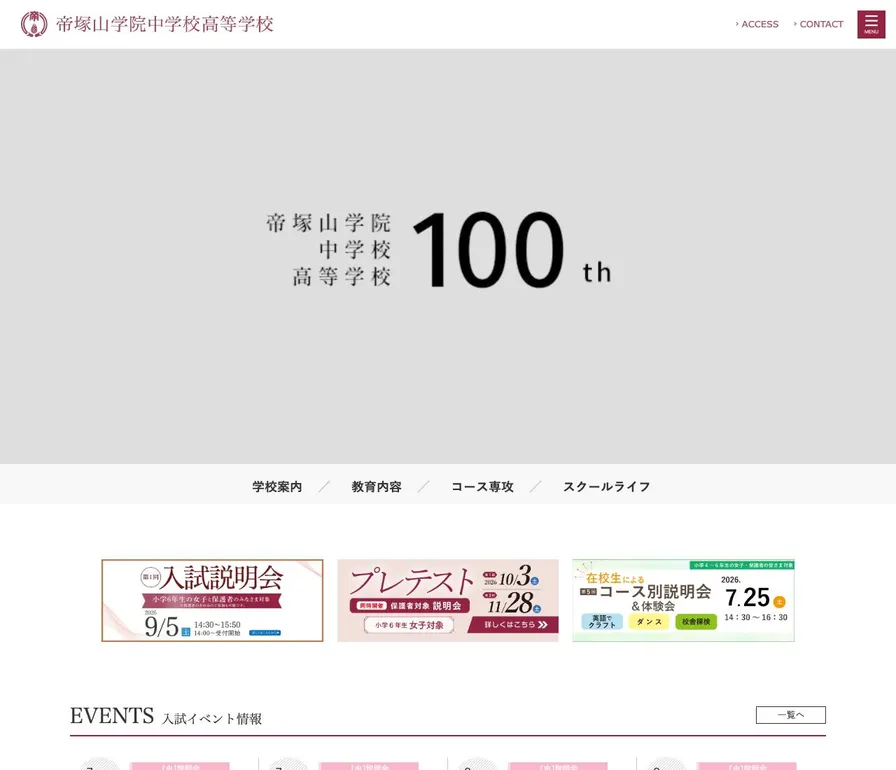896x770 pixels.
Task: Open the 学校案内 menu item
Action: pos(277,487)
